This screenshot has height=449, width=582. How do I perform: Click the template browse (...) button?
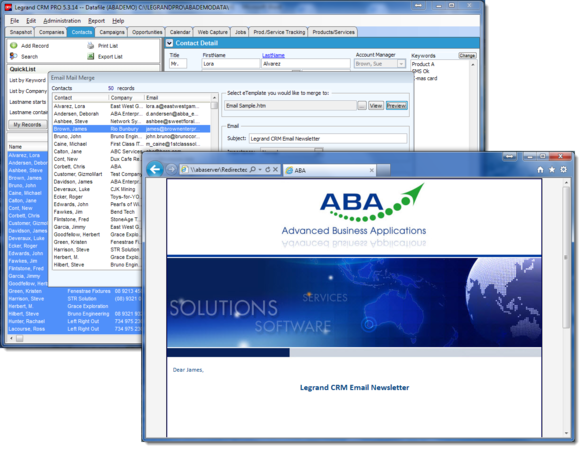point(362,106)
